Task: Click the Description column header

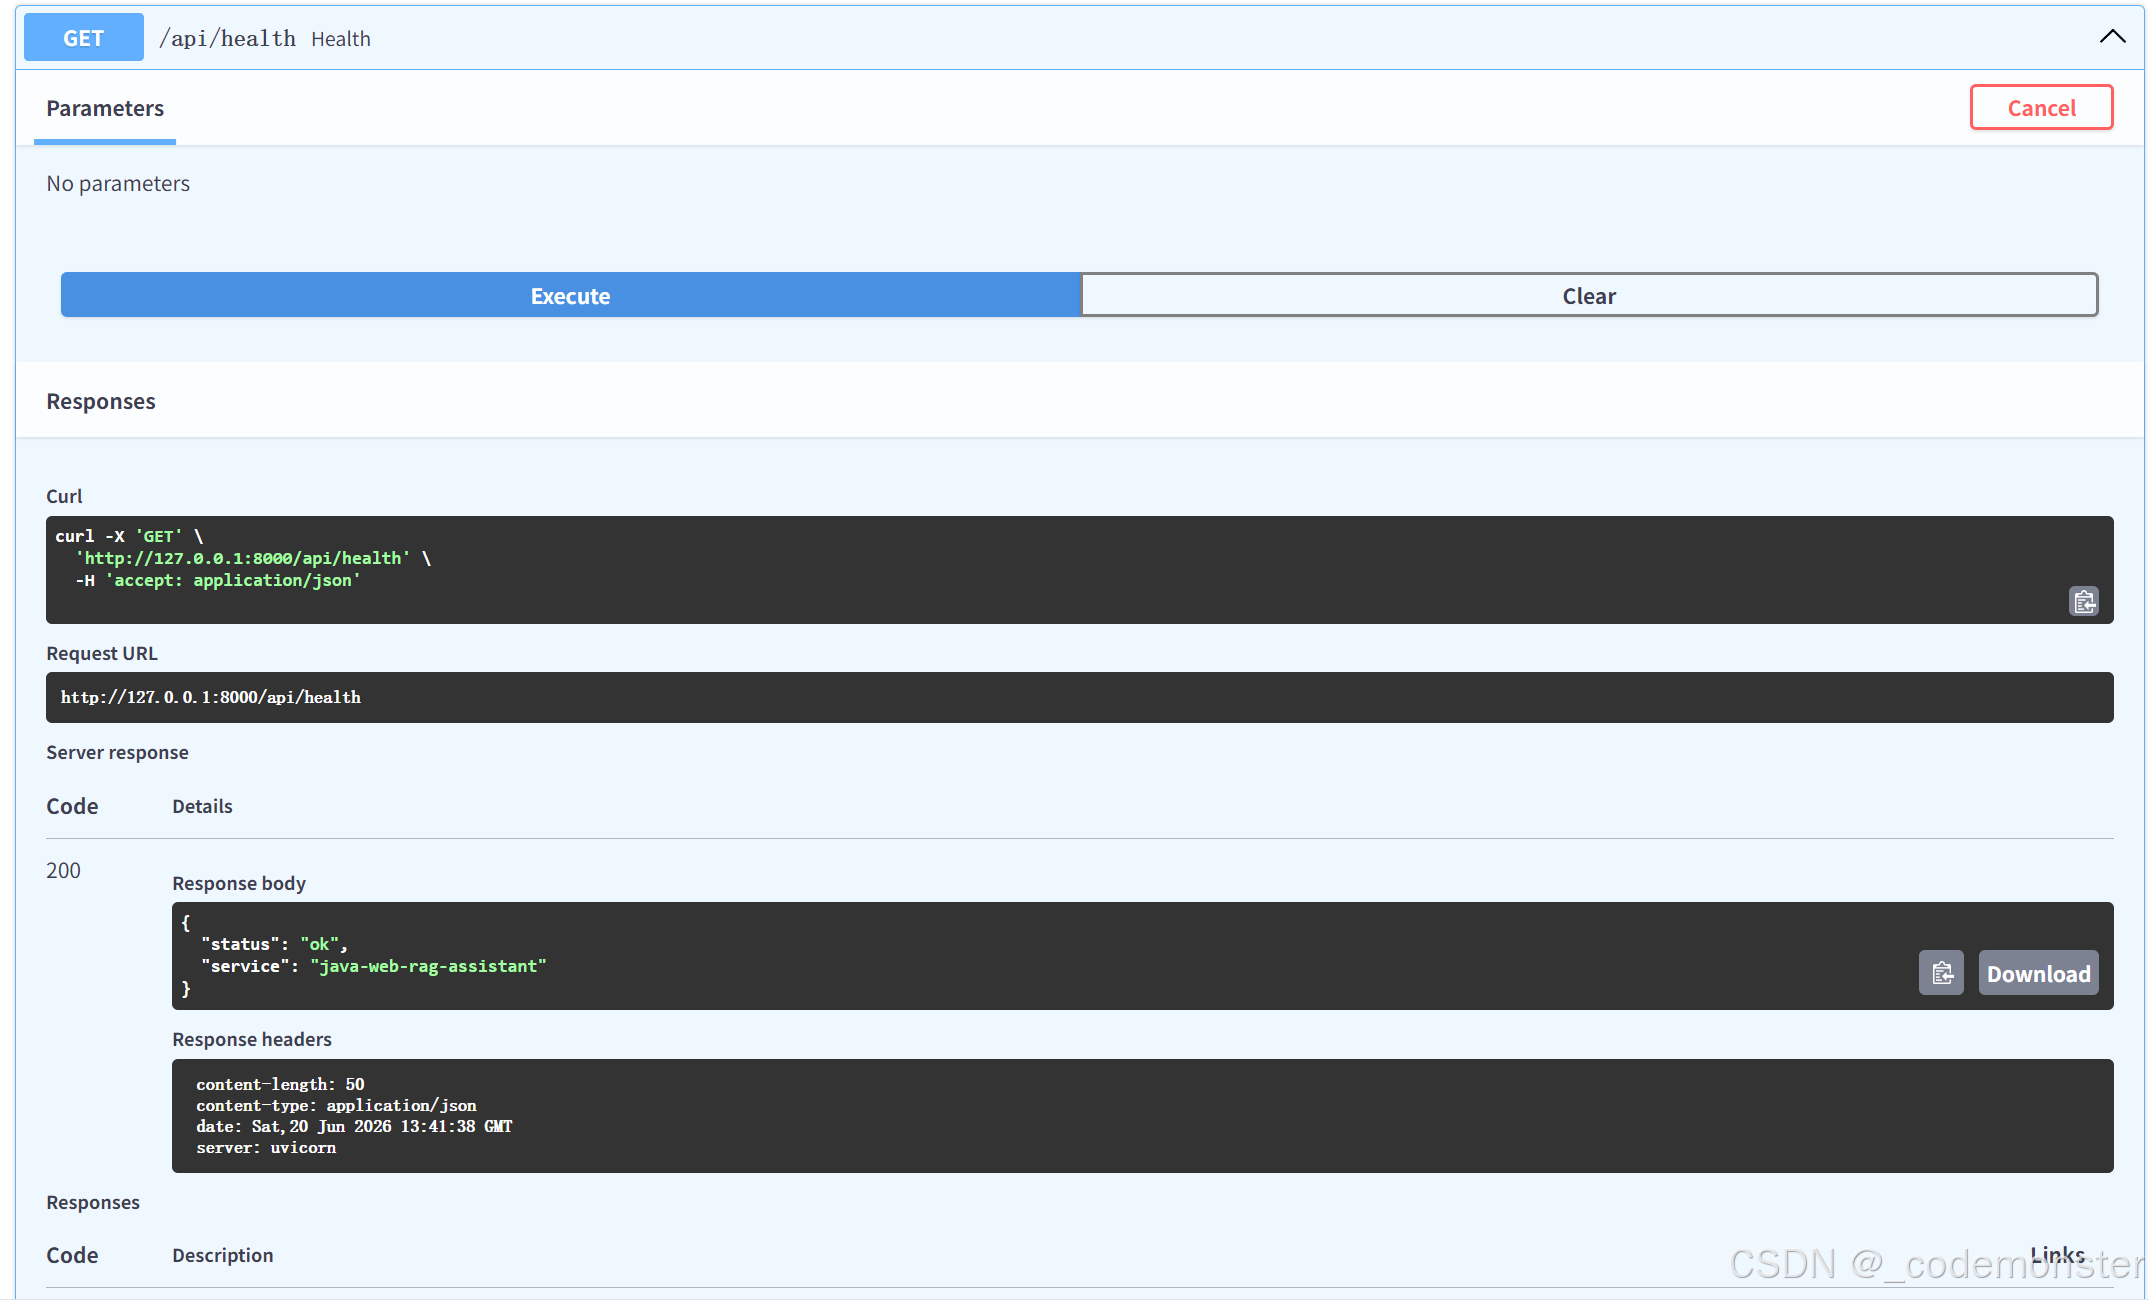Action: [x=222, y=1255]
